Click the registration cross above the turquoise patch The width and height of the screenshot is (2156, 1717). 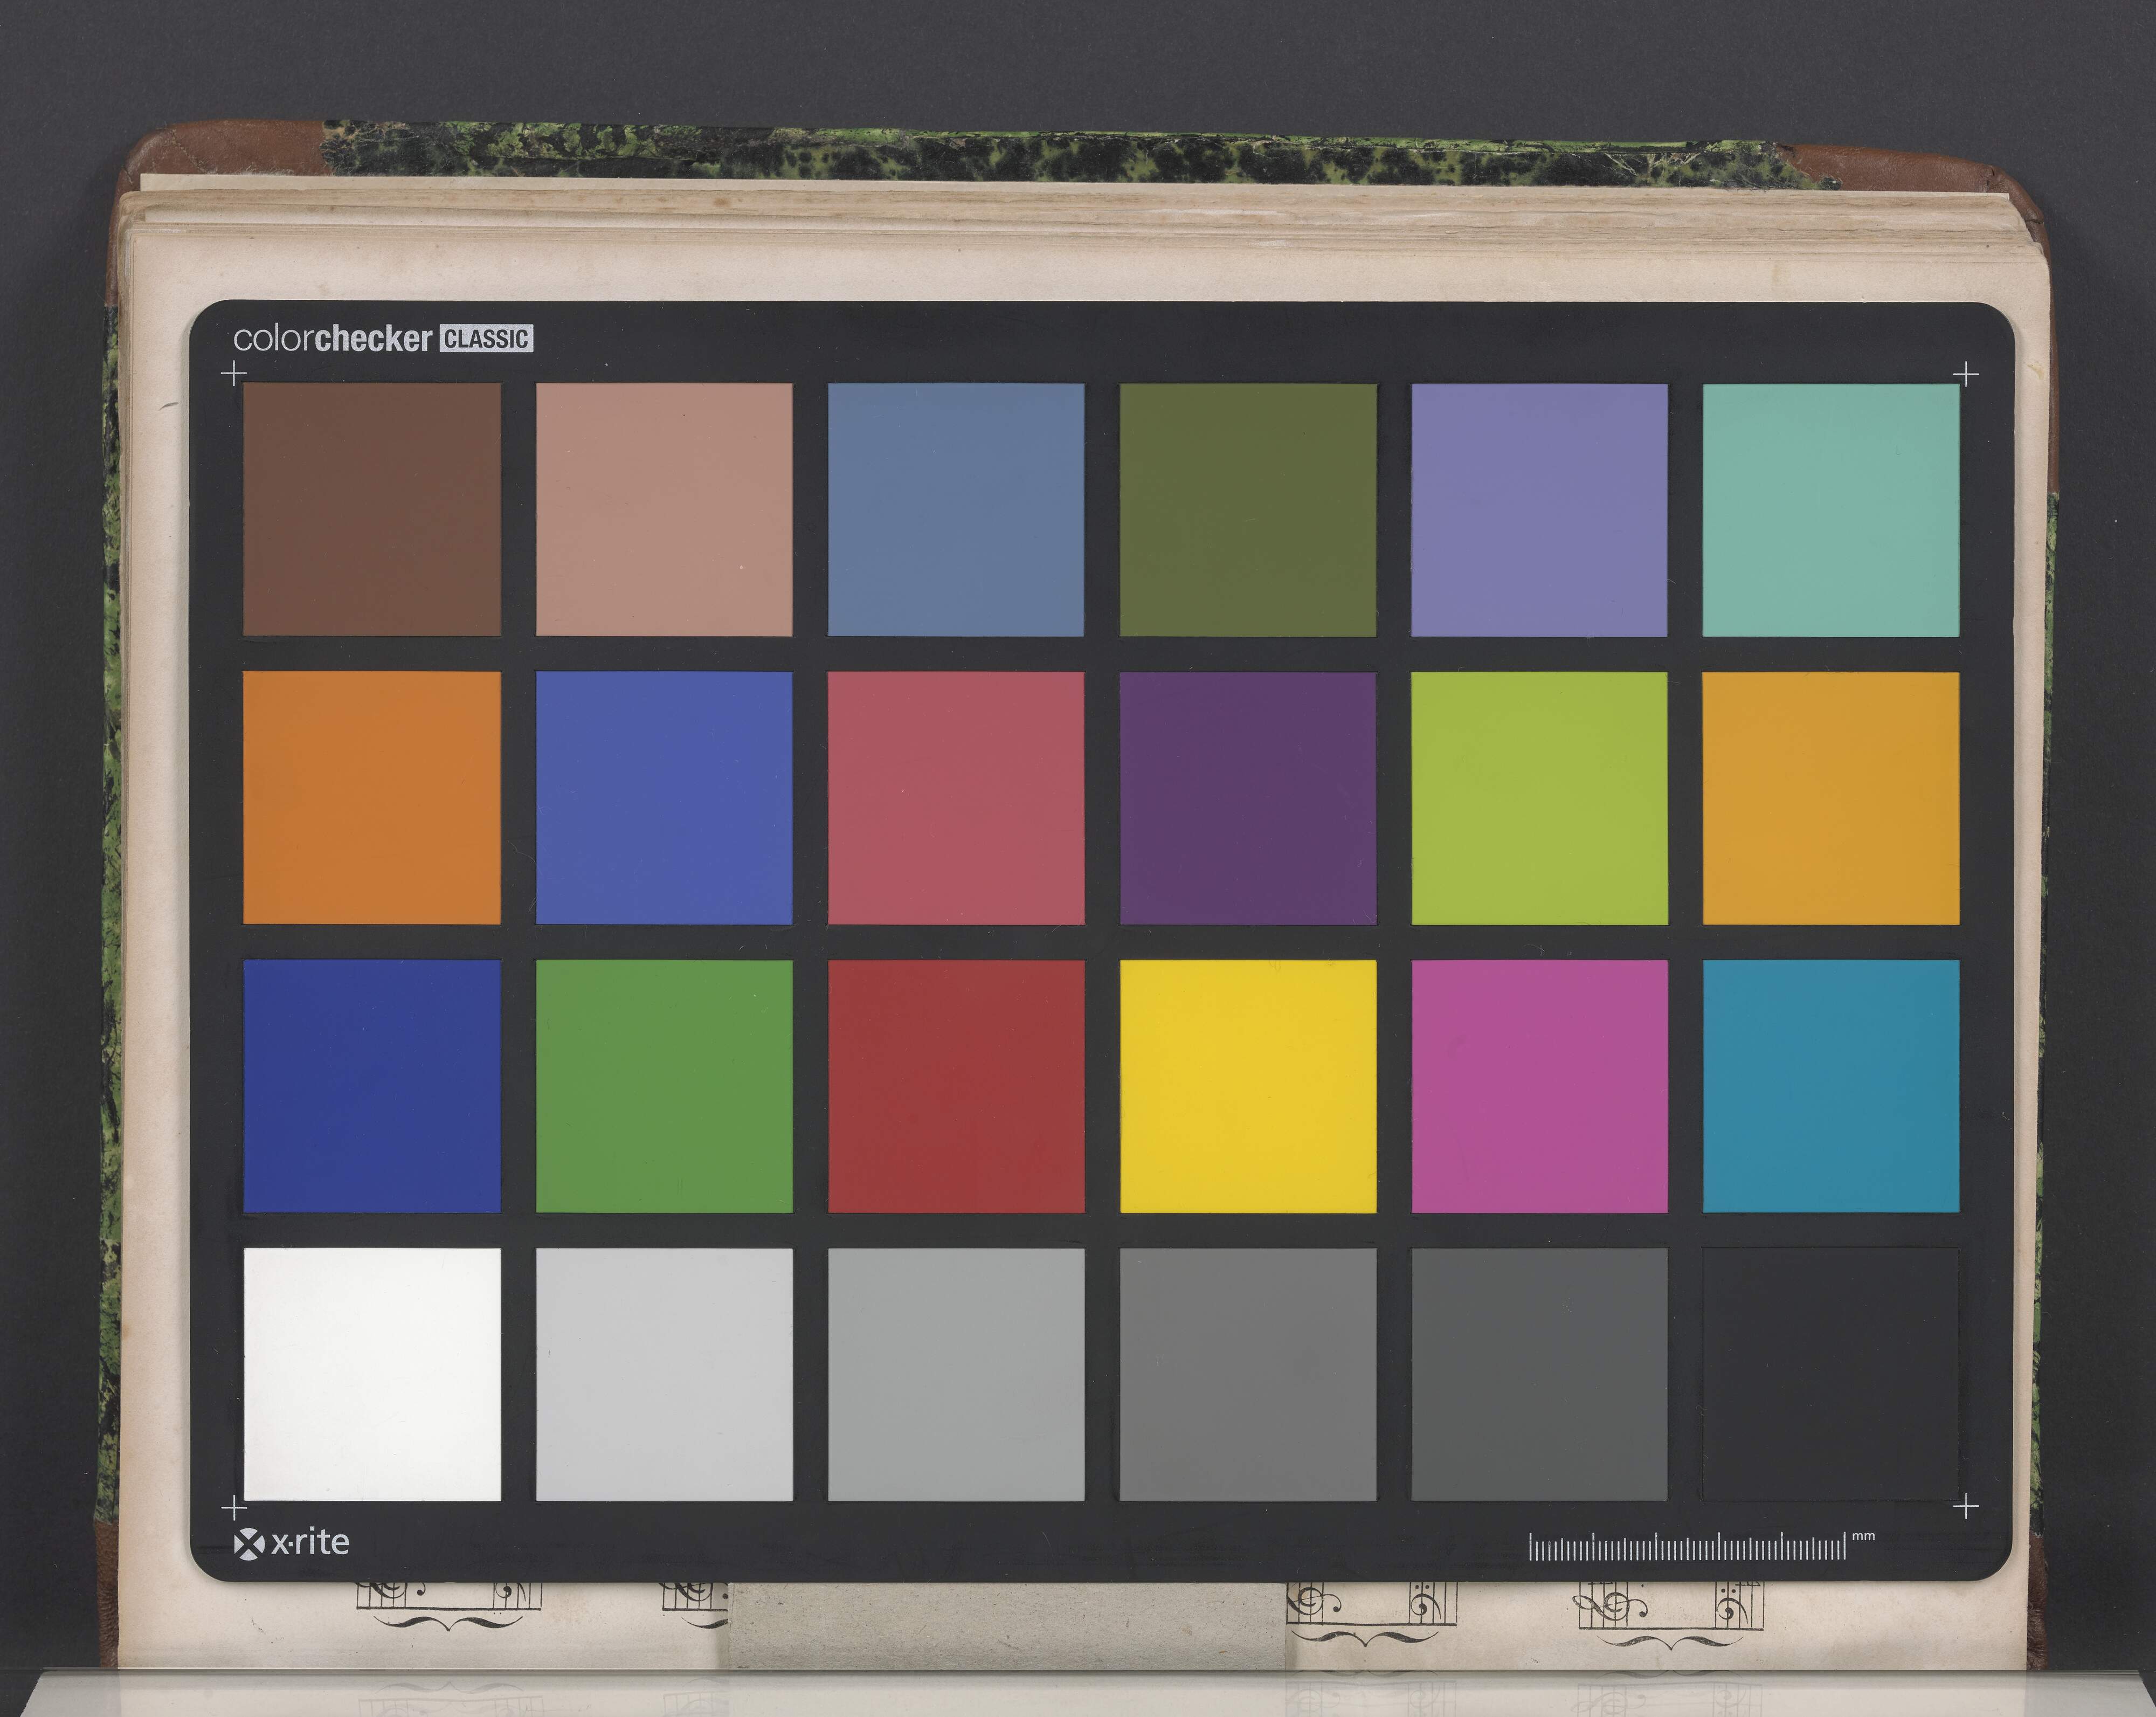coord(1966,374)
